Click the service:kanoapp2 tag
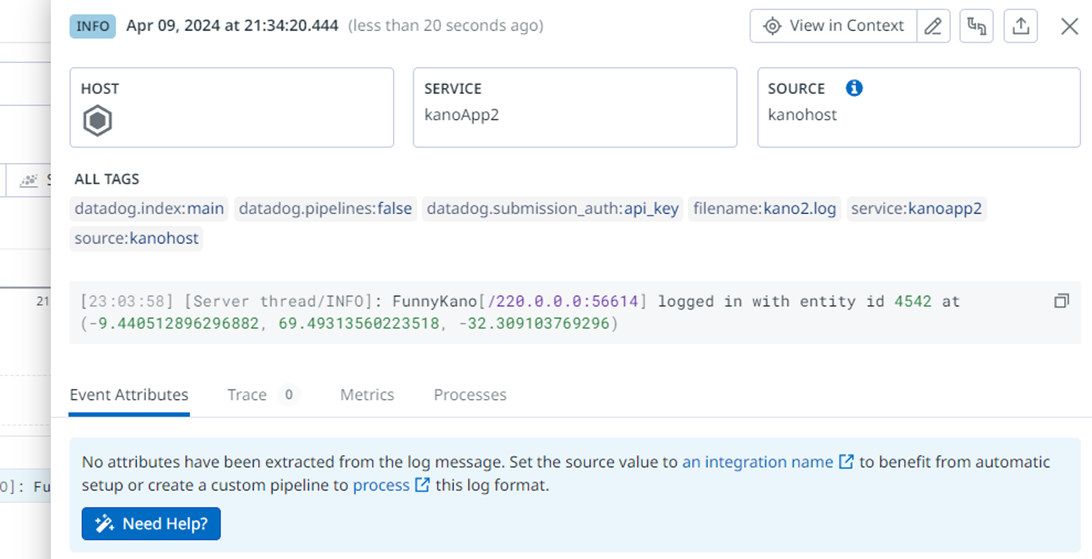The image size is (1092, 559). (916, 208)
